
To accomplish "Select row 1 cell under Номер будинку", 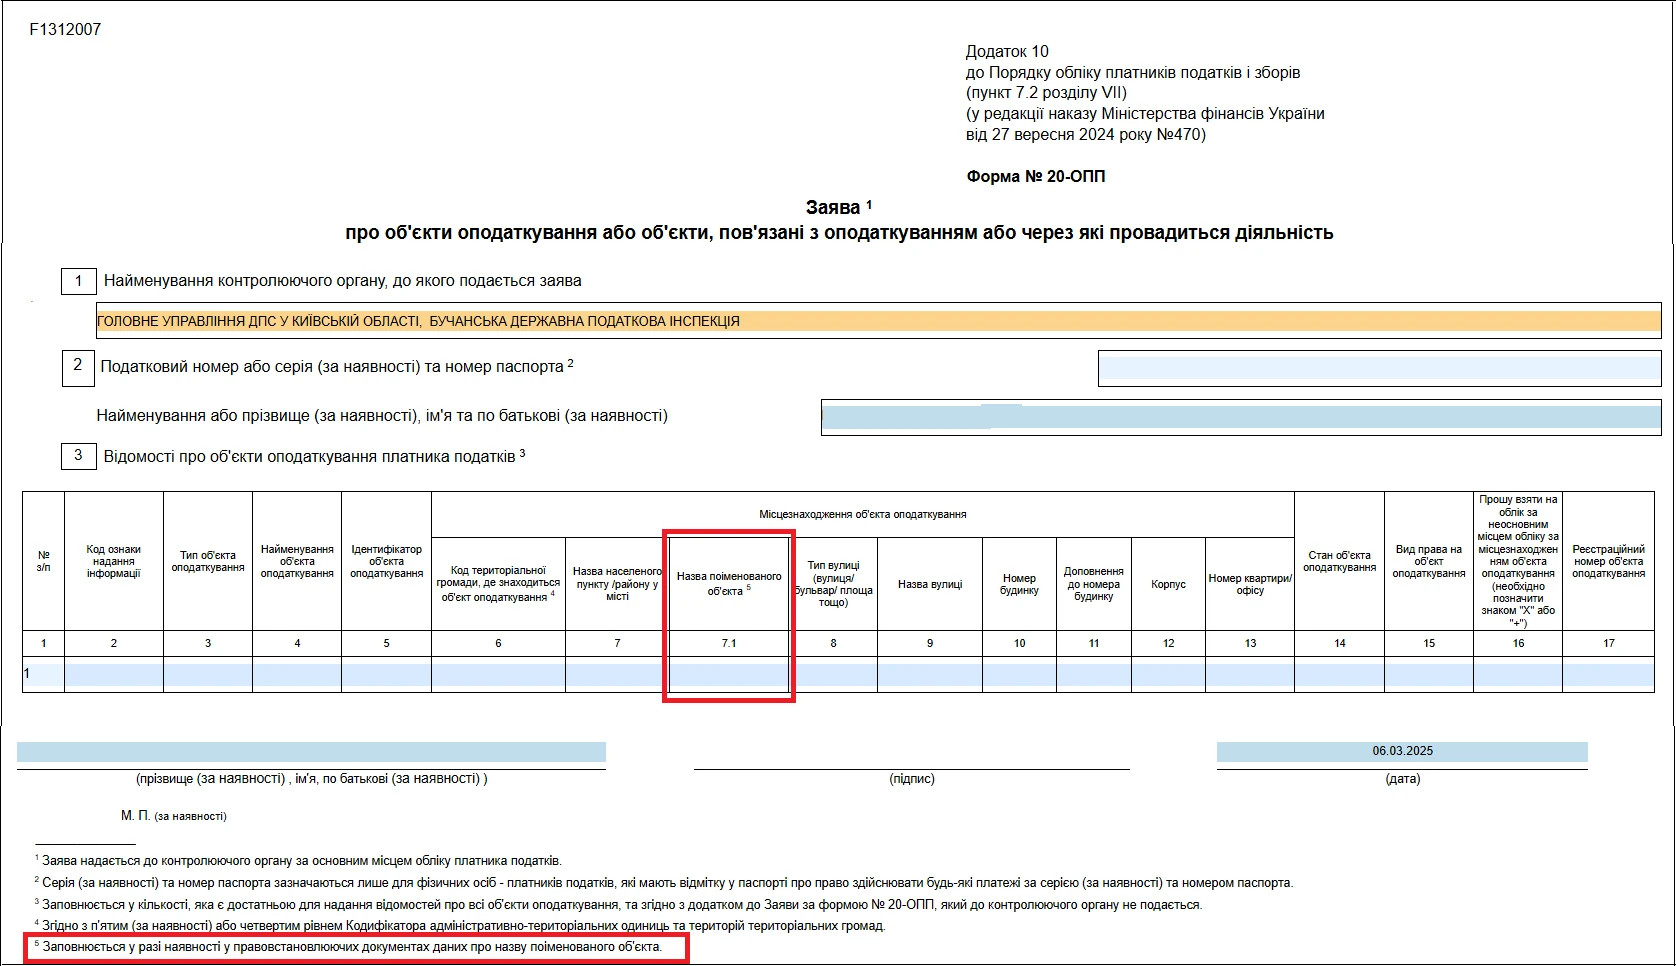I will 1019,675.
